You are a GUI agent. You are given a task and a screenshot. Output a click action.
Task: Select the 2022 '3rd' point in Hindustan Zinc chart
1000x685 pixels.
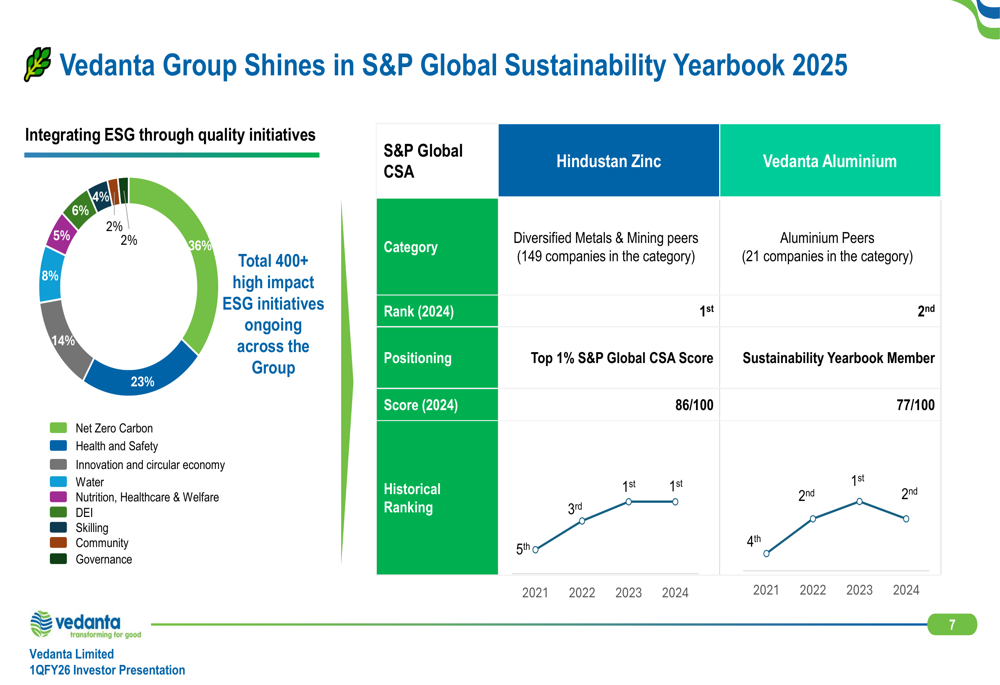[x=582, y=521]
